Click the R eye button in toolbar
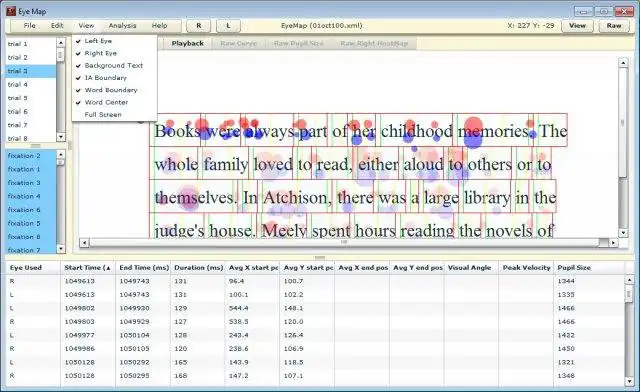The width and height of the screenshot is (640, 392). [198, 26]
